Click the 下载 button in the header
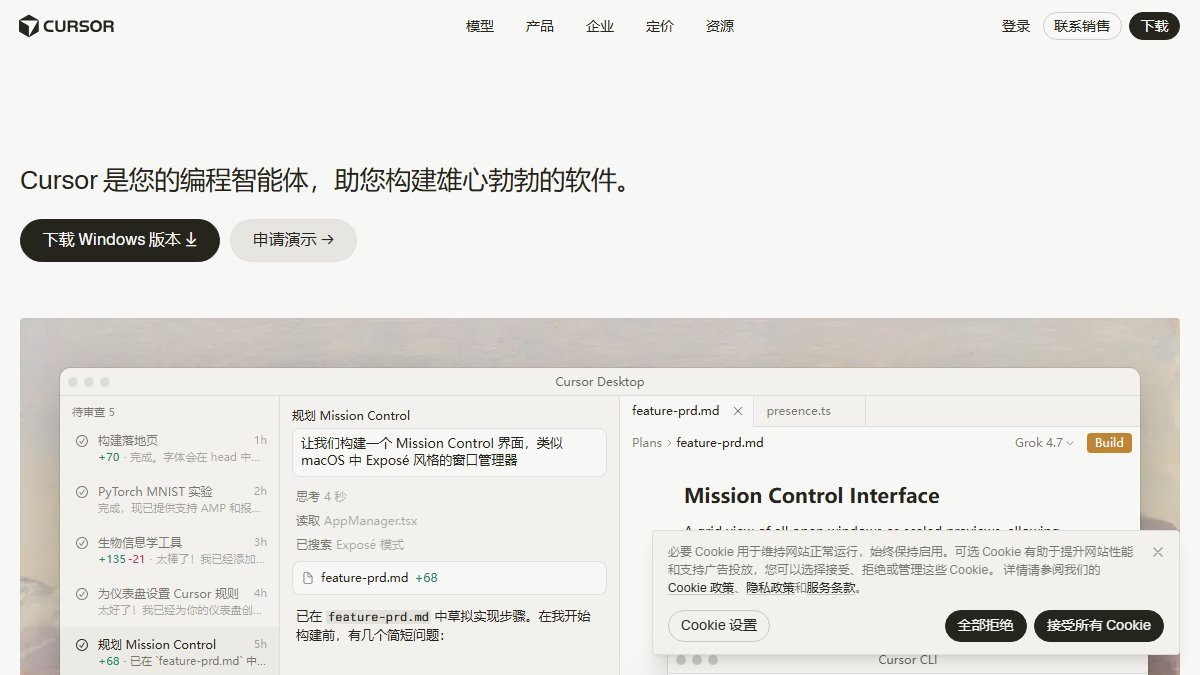Image resolution: width=1200 pixels, height=675 pixels. (1154, 26)
